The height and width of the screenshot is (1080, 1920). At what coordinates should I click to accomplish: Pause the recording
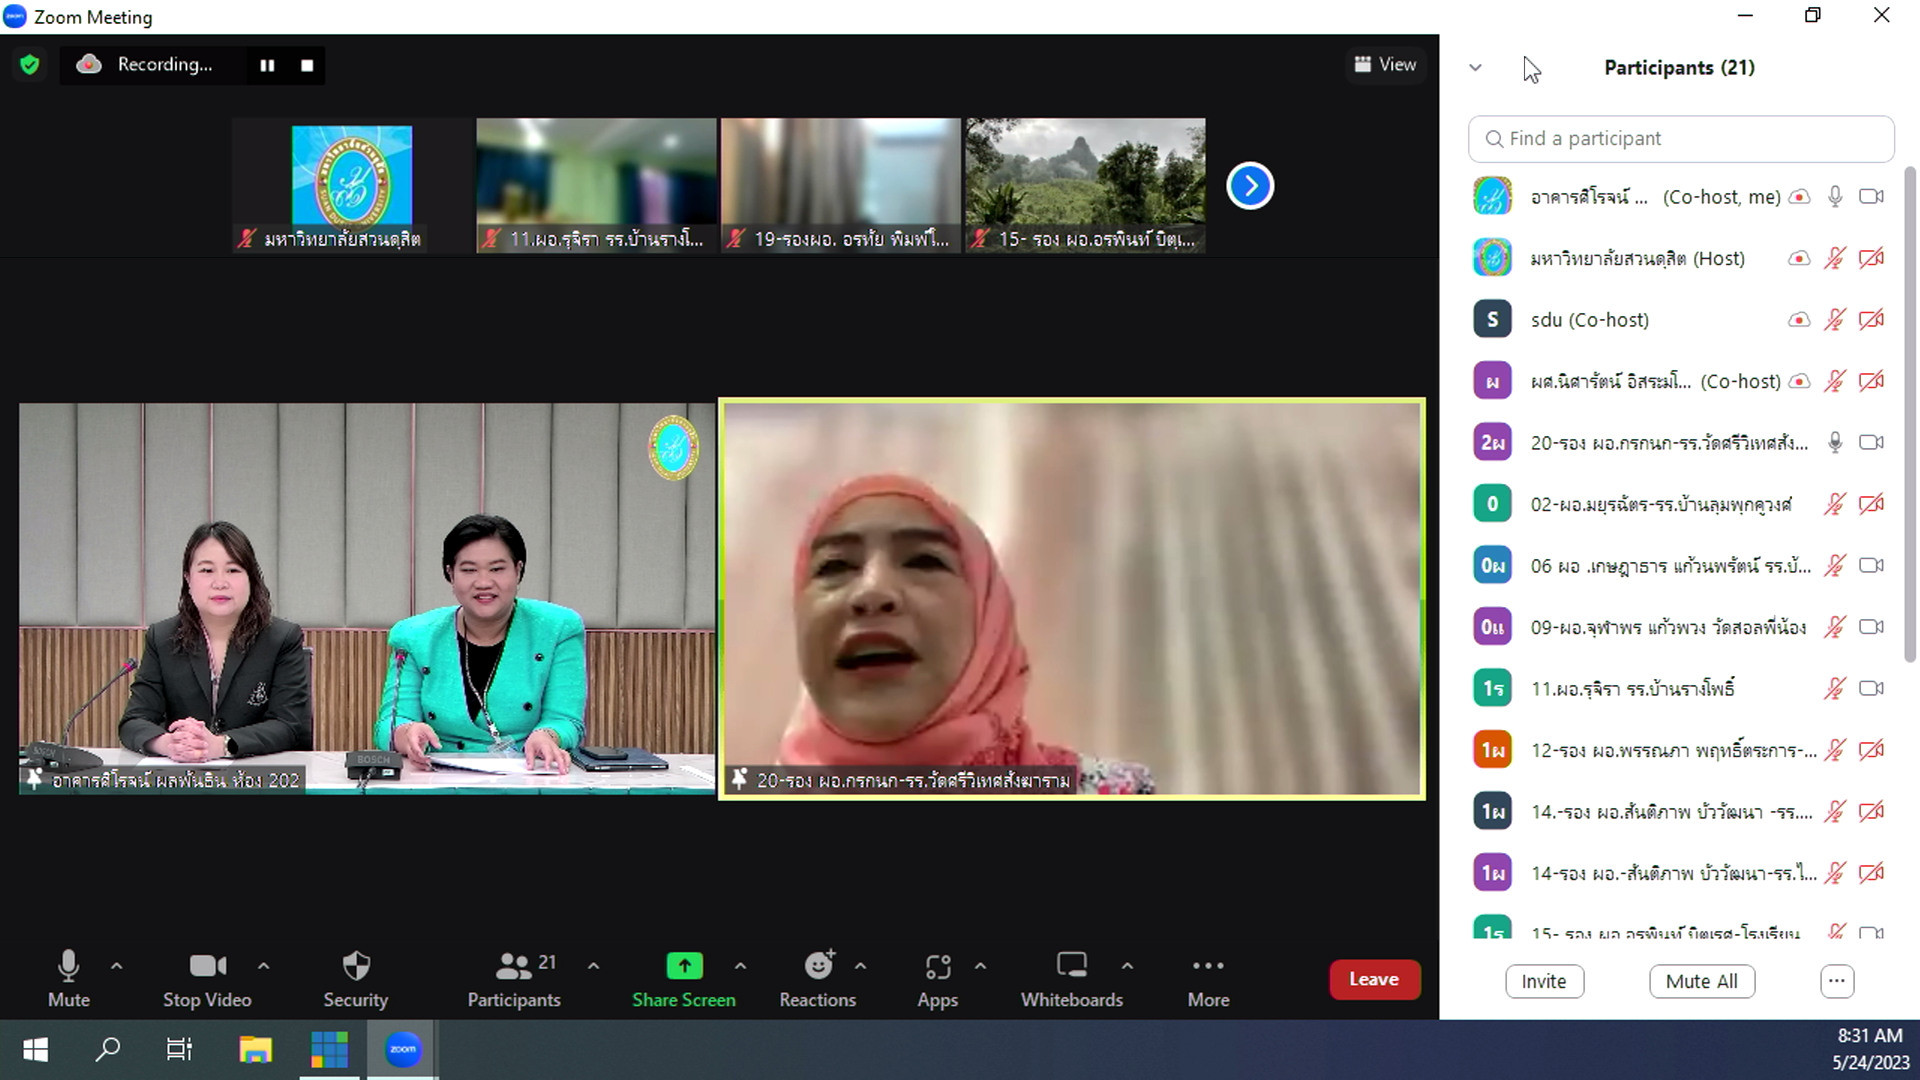(267, 65)
